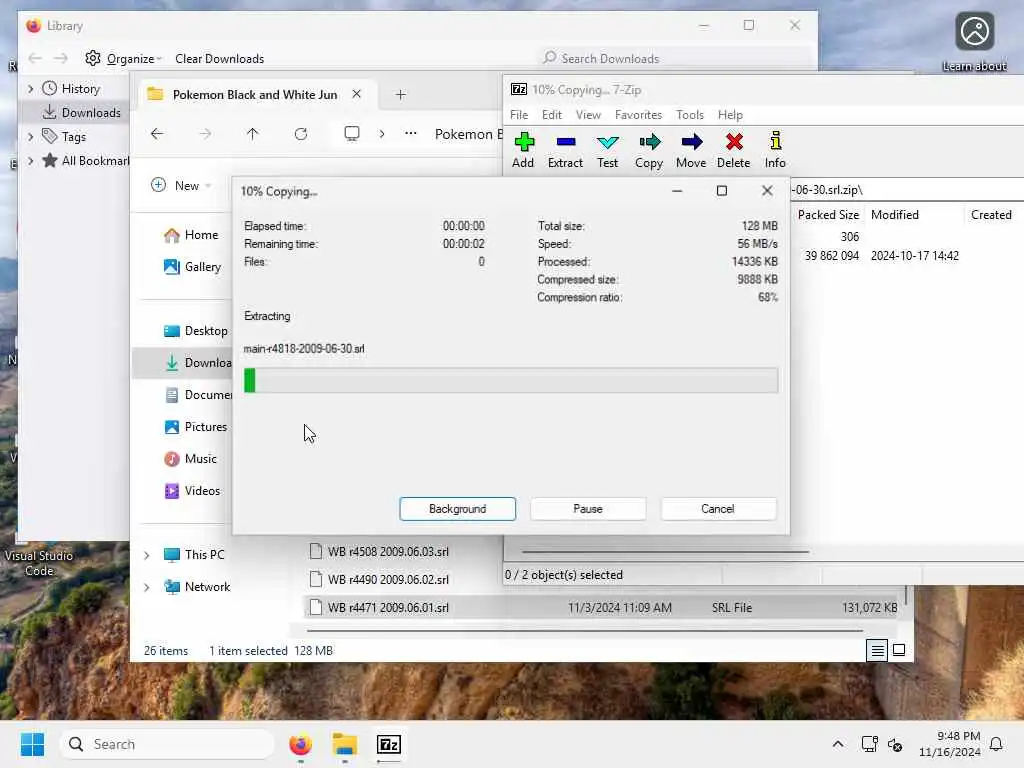This screenshot has height=768, width=1024.
Task: Click the This PC monitor icon in address bar
Action: click(352, 134)
